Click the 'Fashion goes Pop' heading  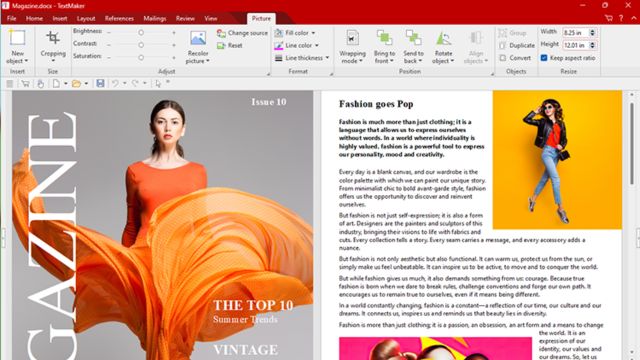[x=376, y=104]
